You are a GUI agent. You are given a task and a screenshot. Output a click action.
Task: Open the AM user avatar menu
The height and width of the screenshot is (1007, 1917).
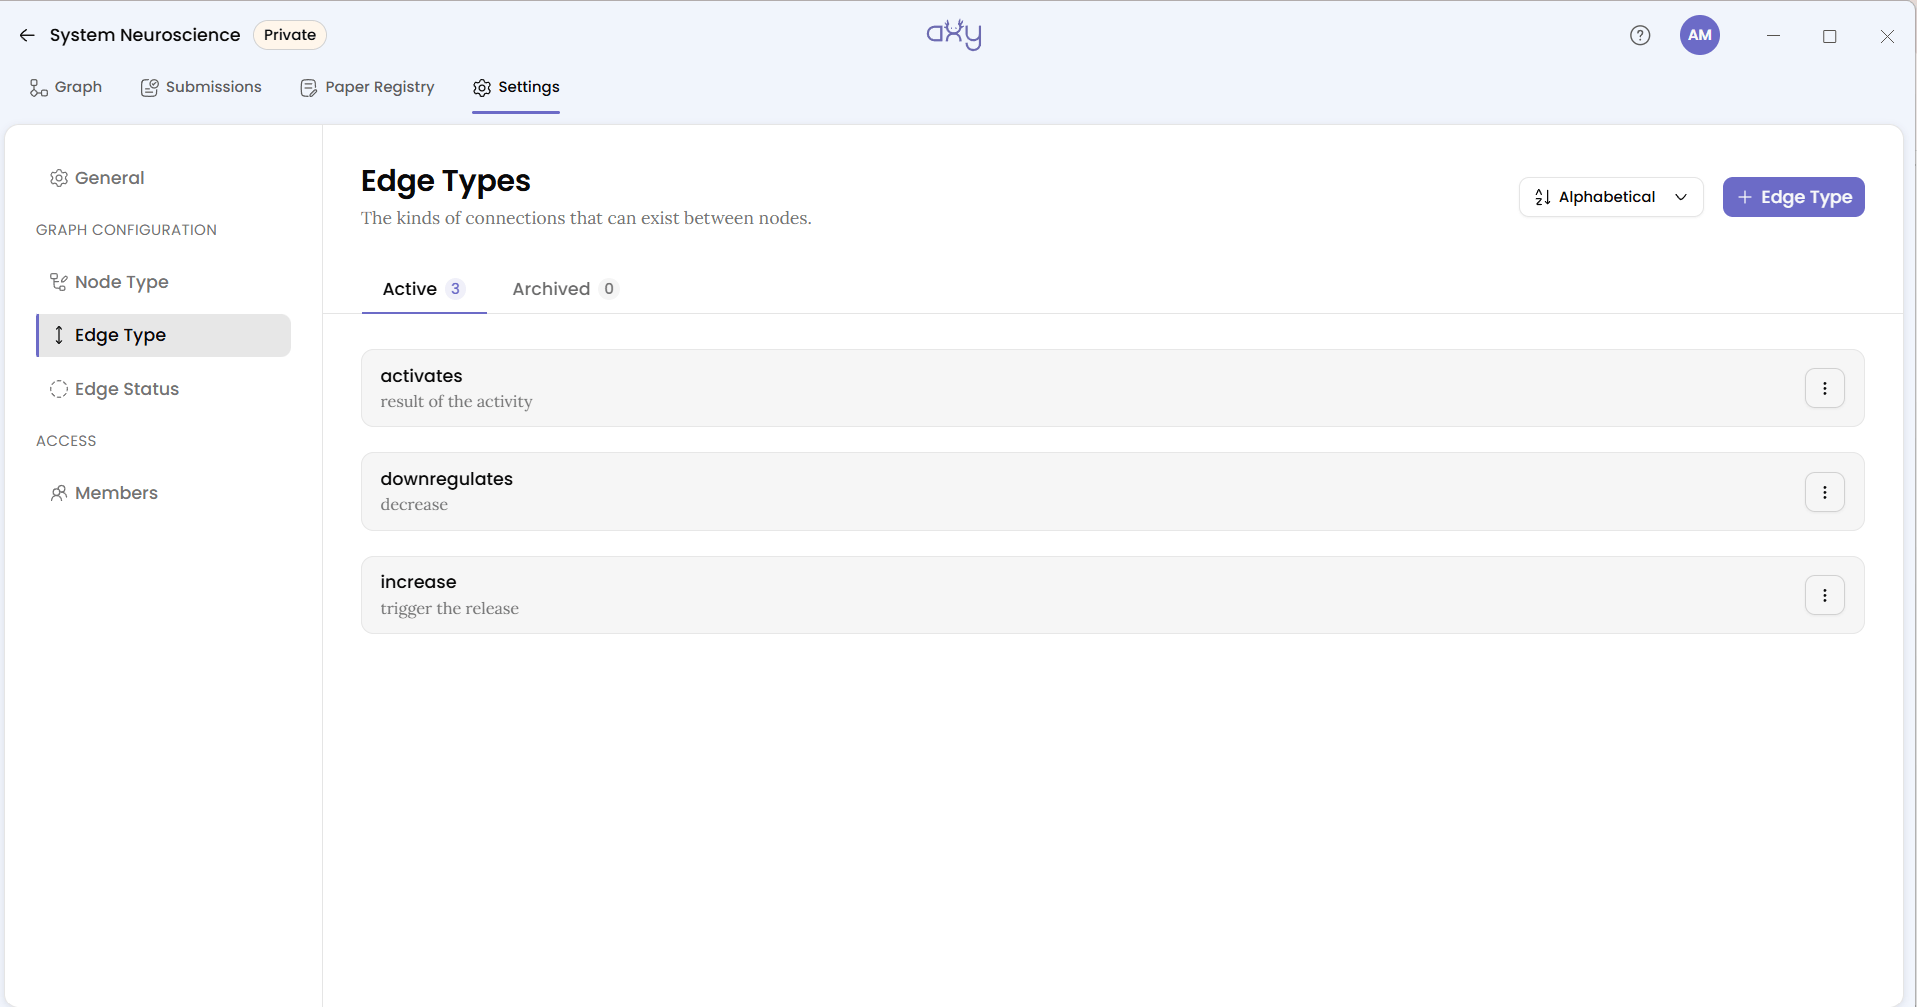coord(1699,35)
